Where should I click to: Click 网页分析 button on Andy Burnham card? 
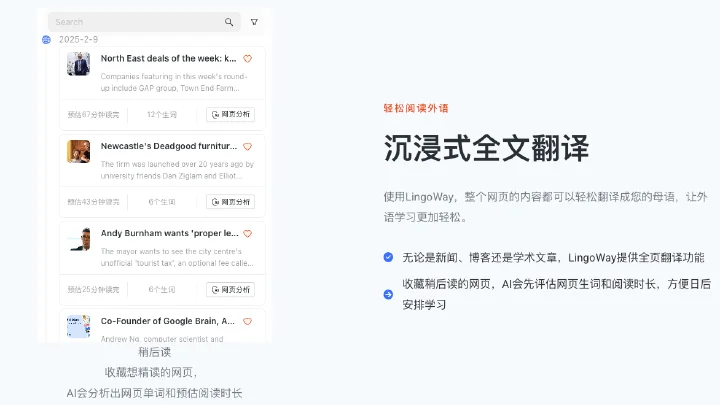coord(231,290)
